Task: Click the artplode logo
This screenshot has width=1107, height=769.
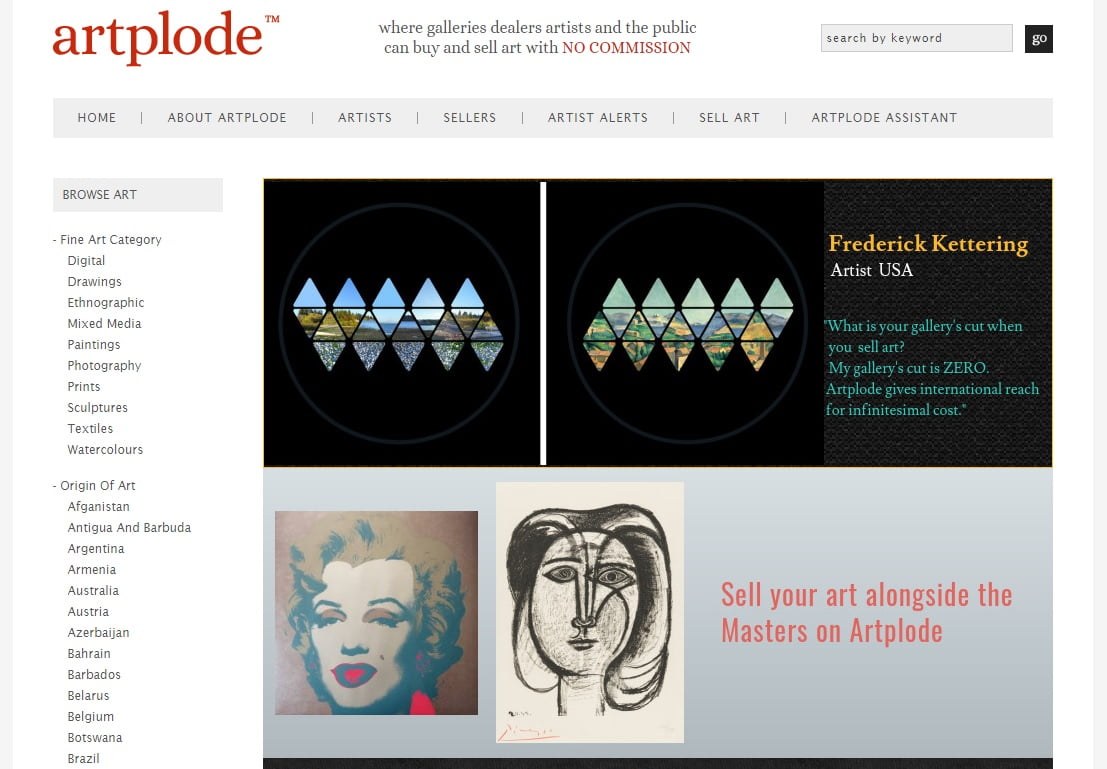Action: [x=165, y=37]
